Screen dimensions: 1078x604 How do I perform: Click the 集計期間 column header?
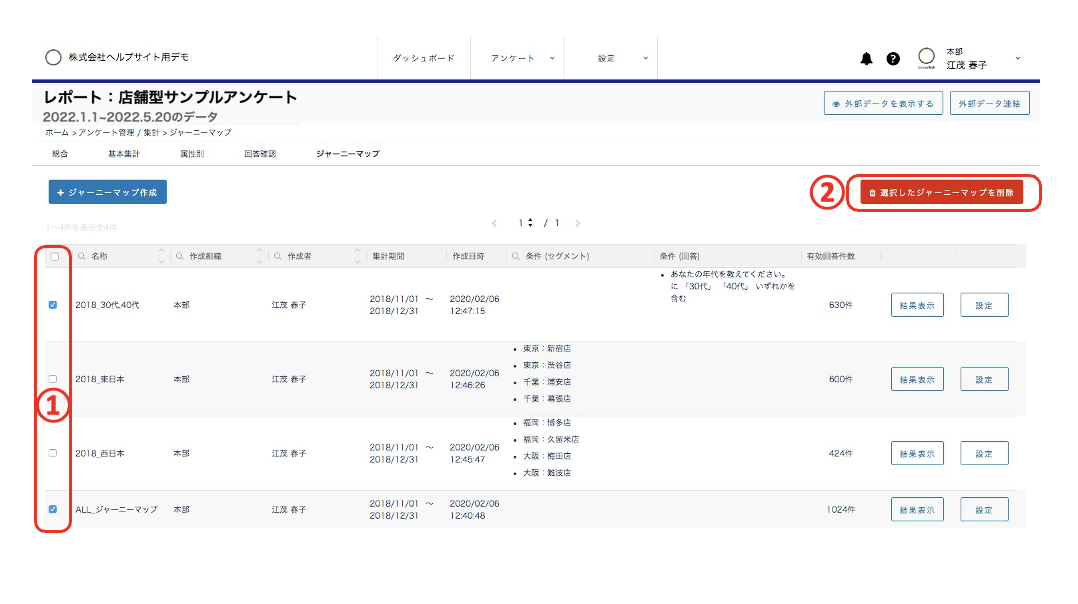click(388, 256)
